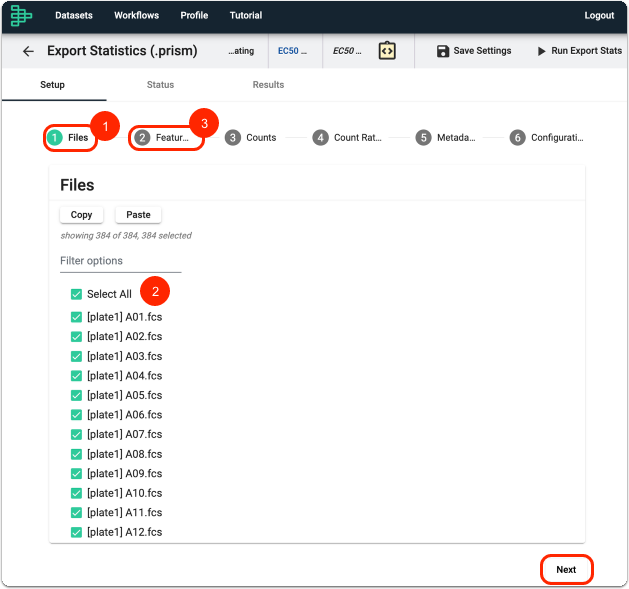Click the [plate1] A01.fcs filename text
Image resolution: width=629 pixels, height=589 pixels.
pos(125,317)
